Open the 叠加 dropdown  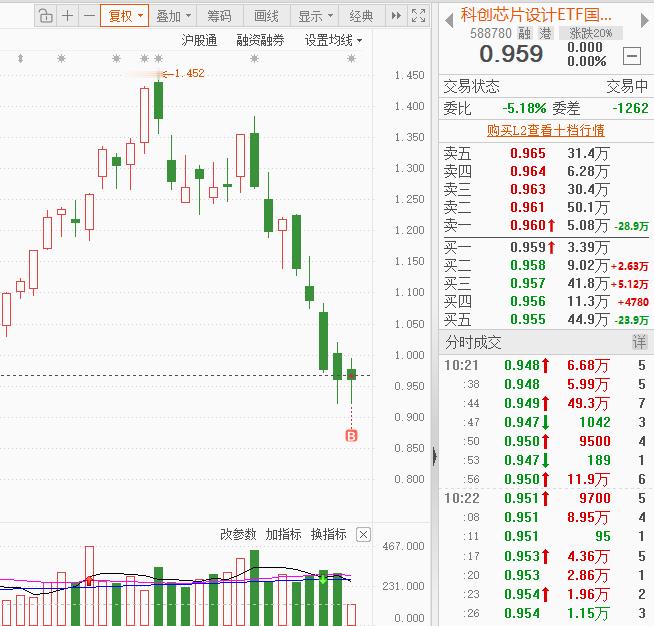click(x=173, y=16)
